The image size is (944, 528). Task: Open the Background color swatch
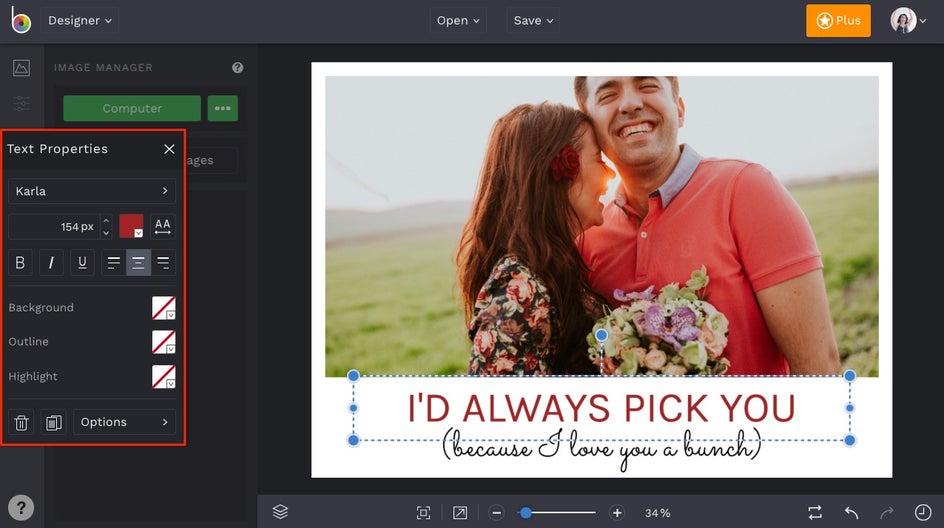pyautogui.click(x=164, y=308)
